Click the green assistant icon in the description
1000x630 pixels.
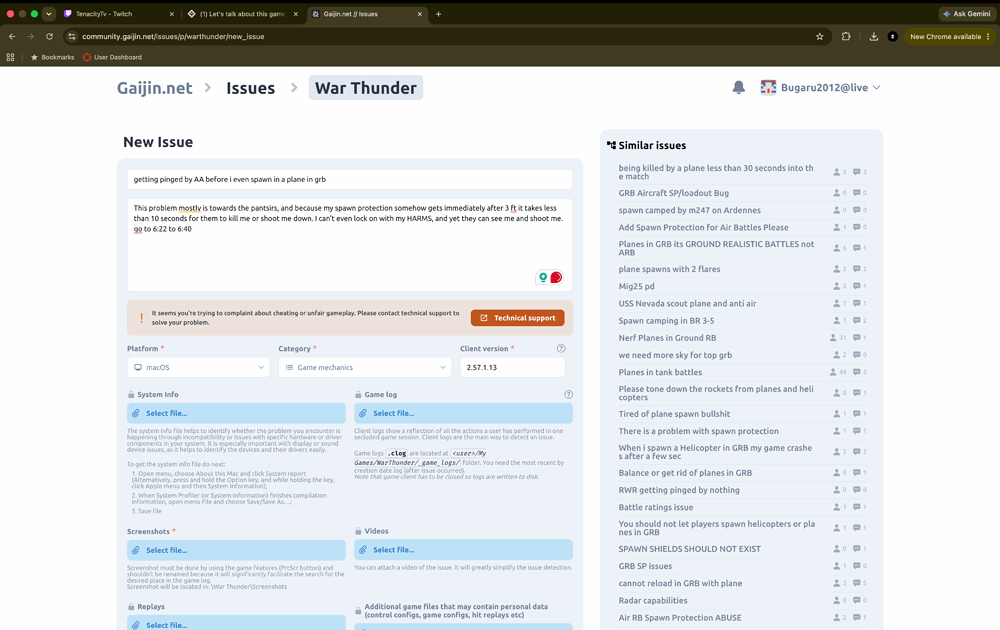543,277
